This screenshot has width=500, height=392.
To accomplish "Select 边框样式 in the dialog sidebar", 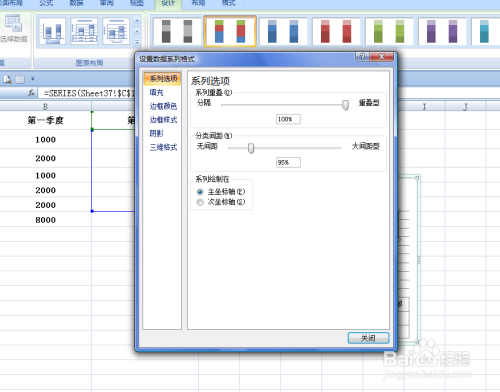I will (163, 120).
